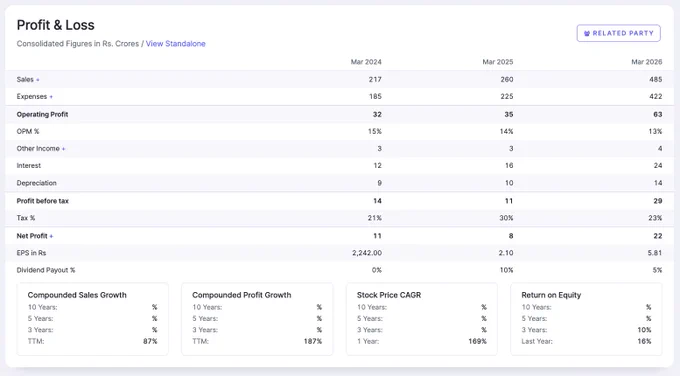Click Stock Price CAGR 1 Year value 169%
The width and height of the screenshot is (680, 376).
point(477,341)
